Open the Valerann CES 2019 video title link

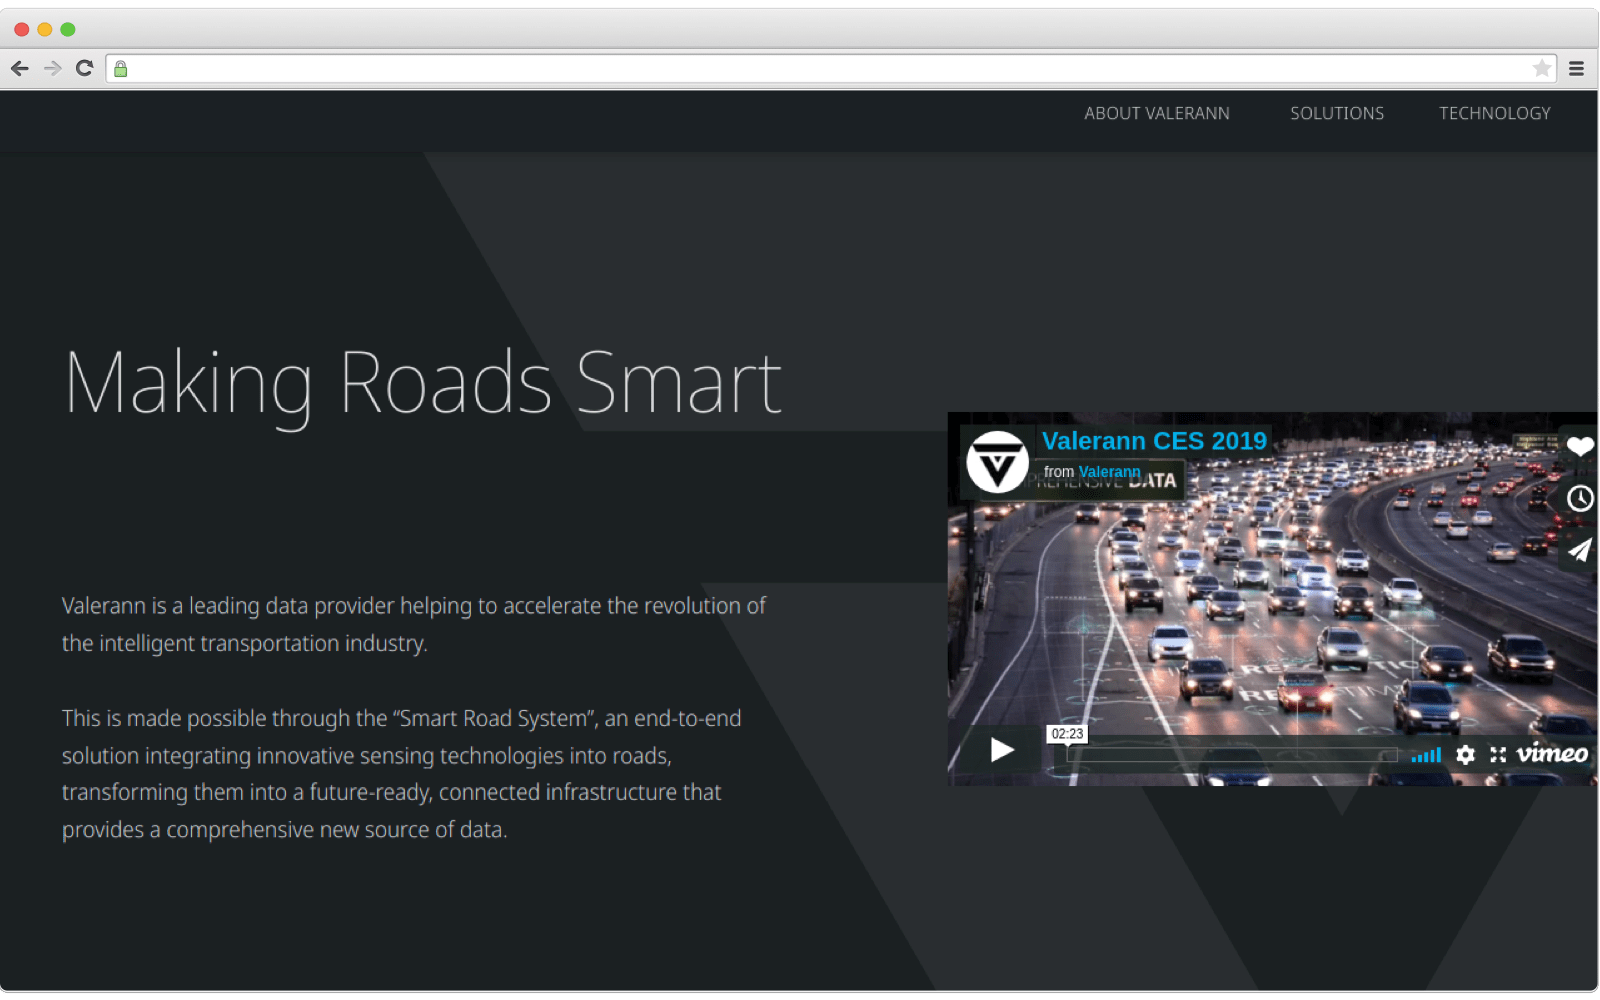pyautogui.click(x=1154, y=441)
